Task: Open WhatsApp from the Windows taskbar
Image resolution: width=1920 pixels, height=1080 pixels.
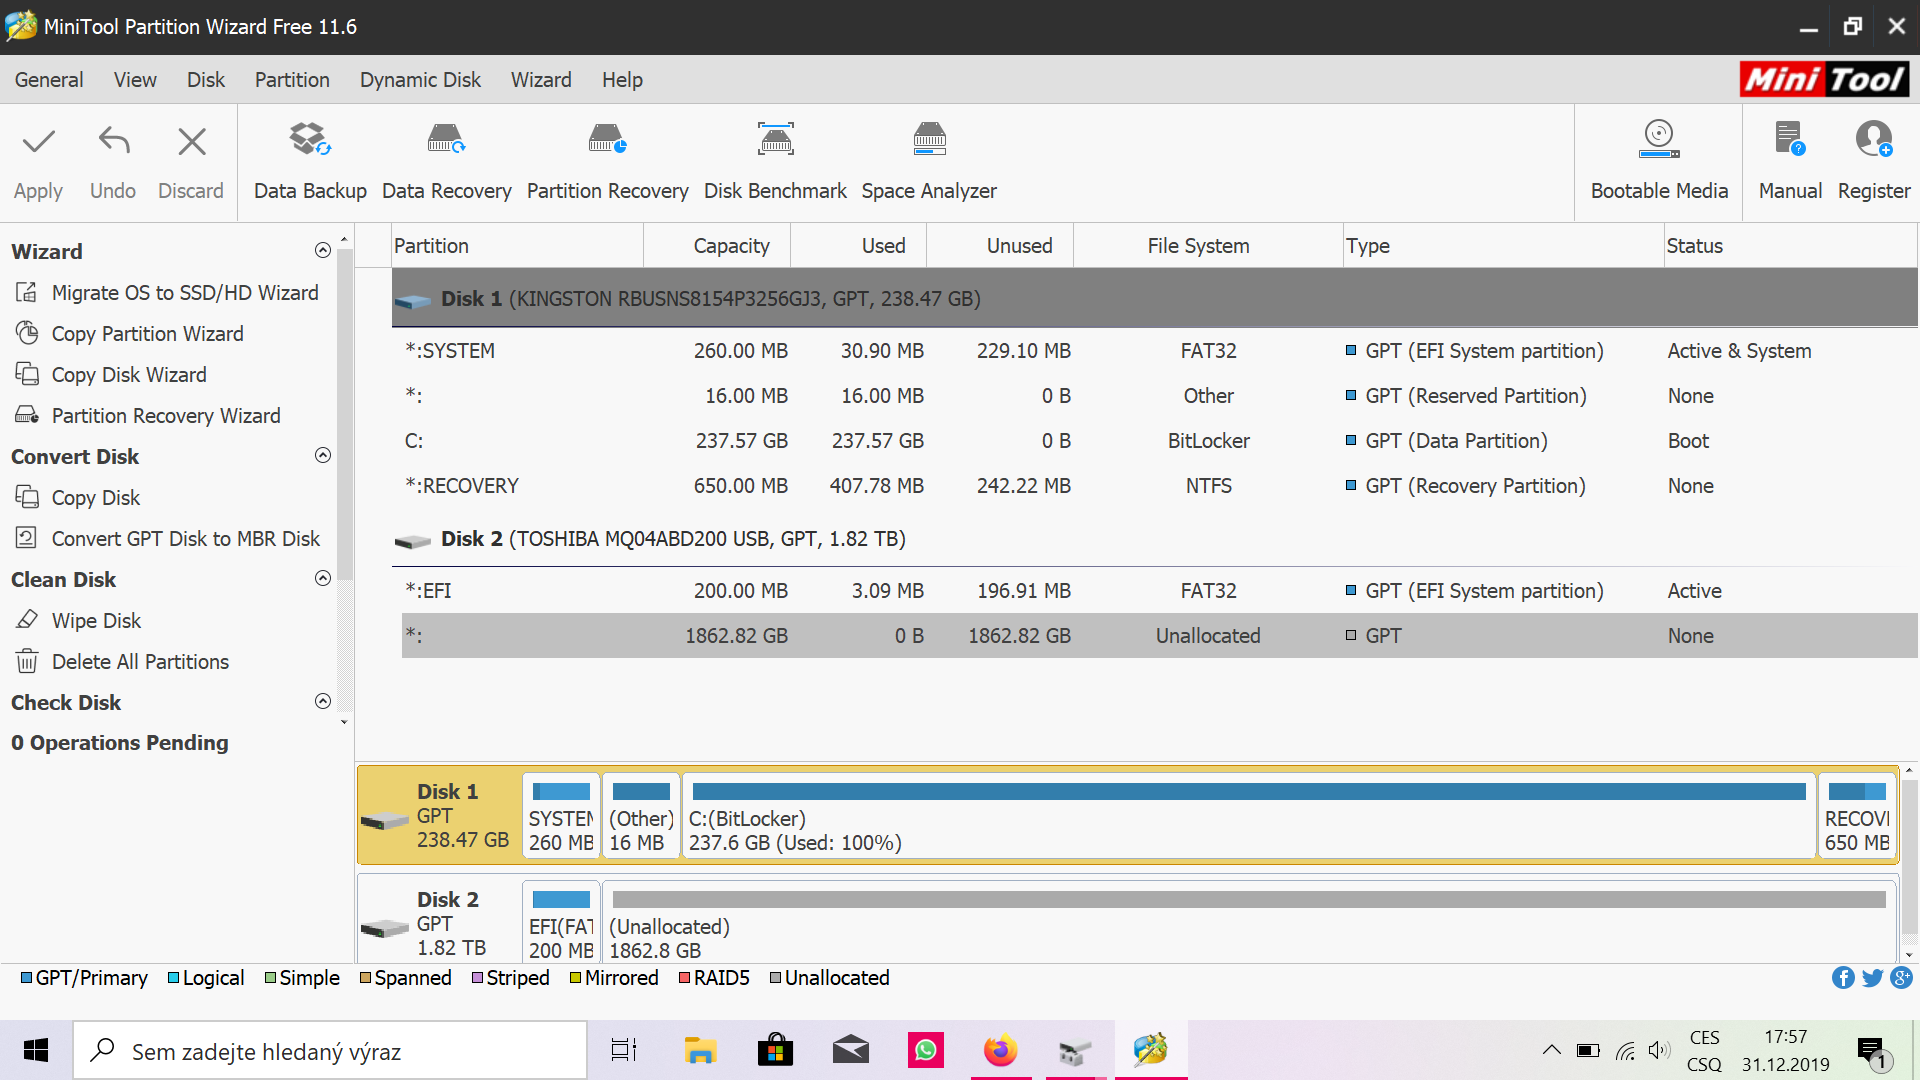Action: click(925, 1051)
